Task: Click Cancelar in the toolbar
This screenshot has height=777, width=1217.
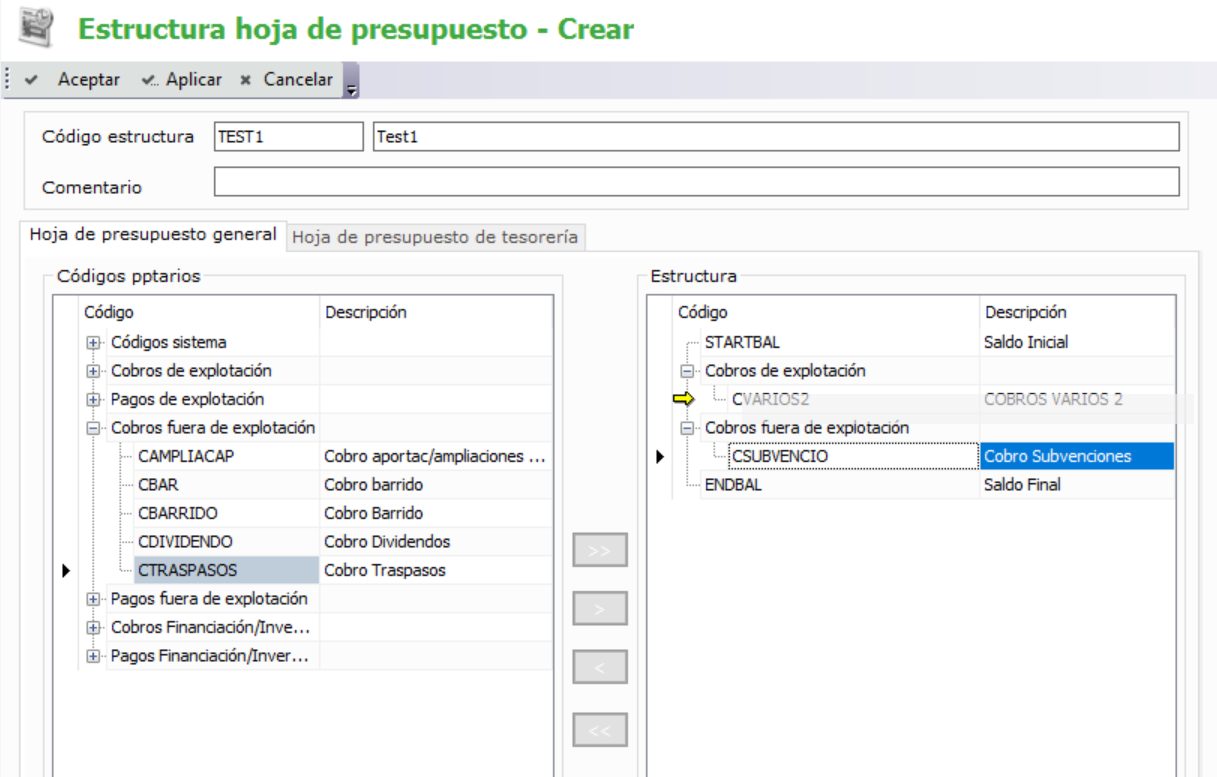Action: 287,80
